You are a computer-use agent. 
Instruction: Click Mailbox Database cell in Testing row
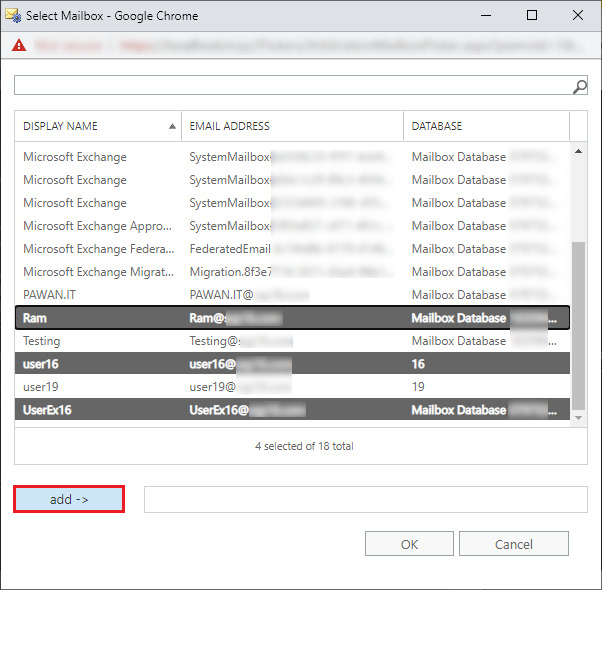pos(484,341)
